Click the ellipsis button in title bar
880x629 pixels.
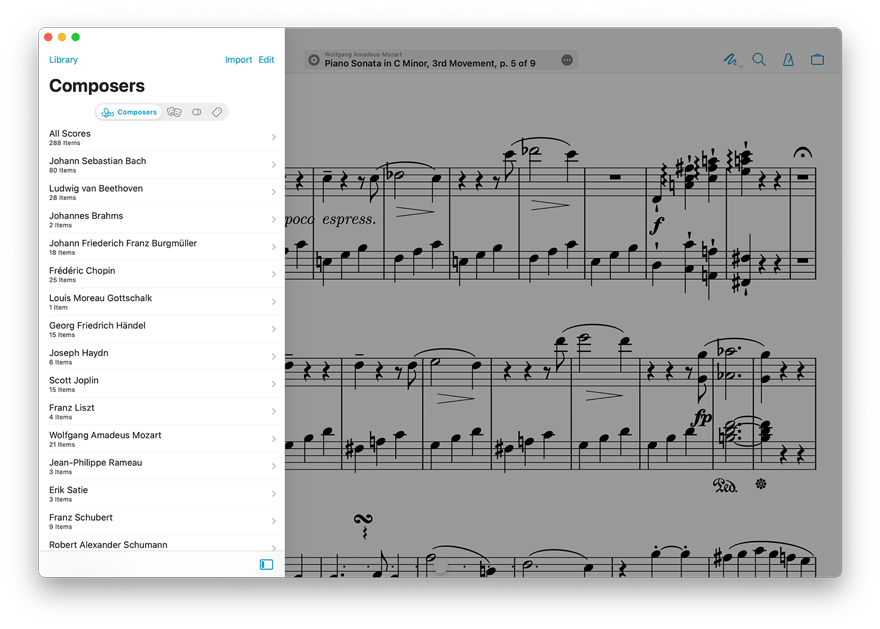pos(567,59)
